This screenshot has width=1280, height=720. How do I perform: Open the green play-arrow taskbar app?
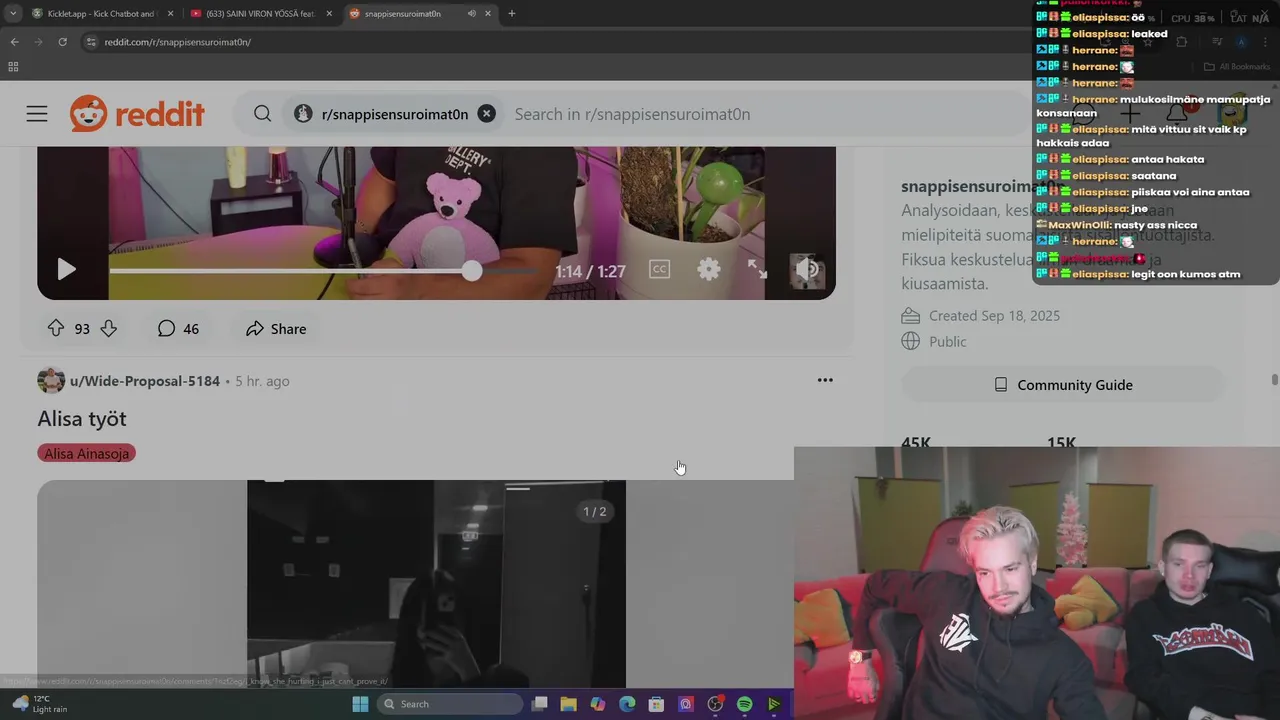774,704
